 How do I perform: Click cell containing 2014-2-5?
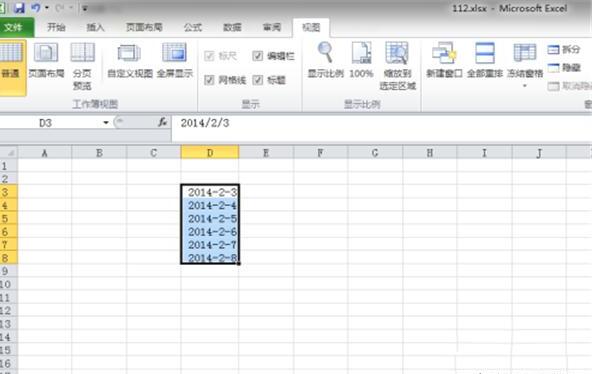tap(210, 219)
